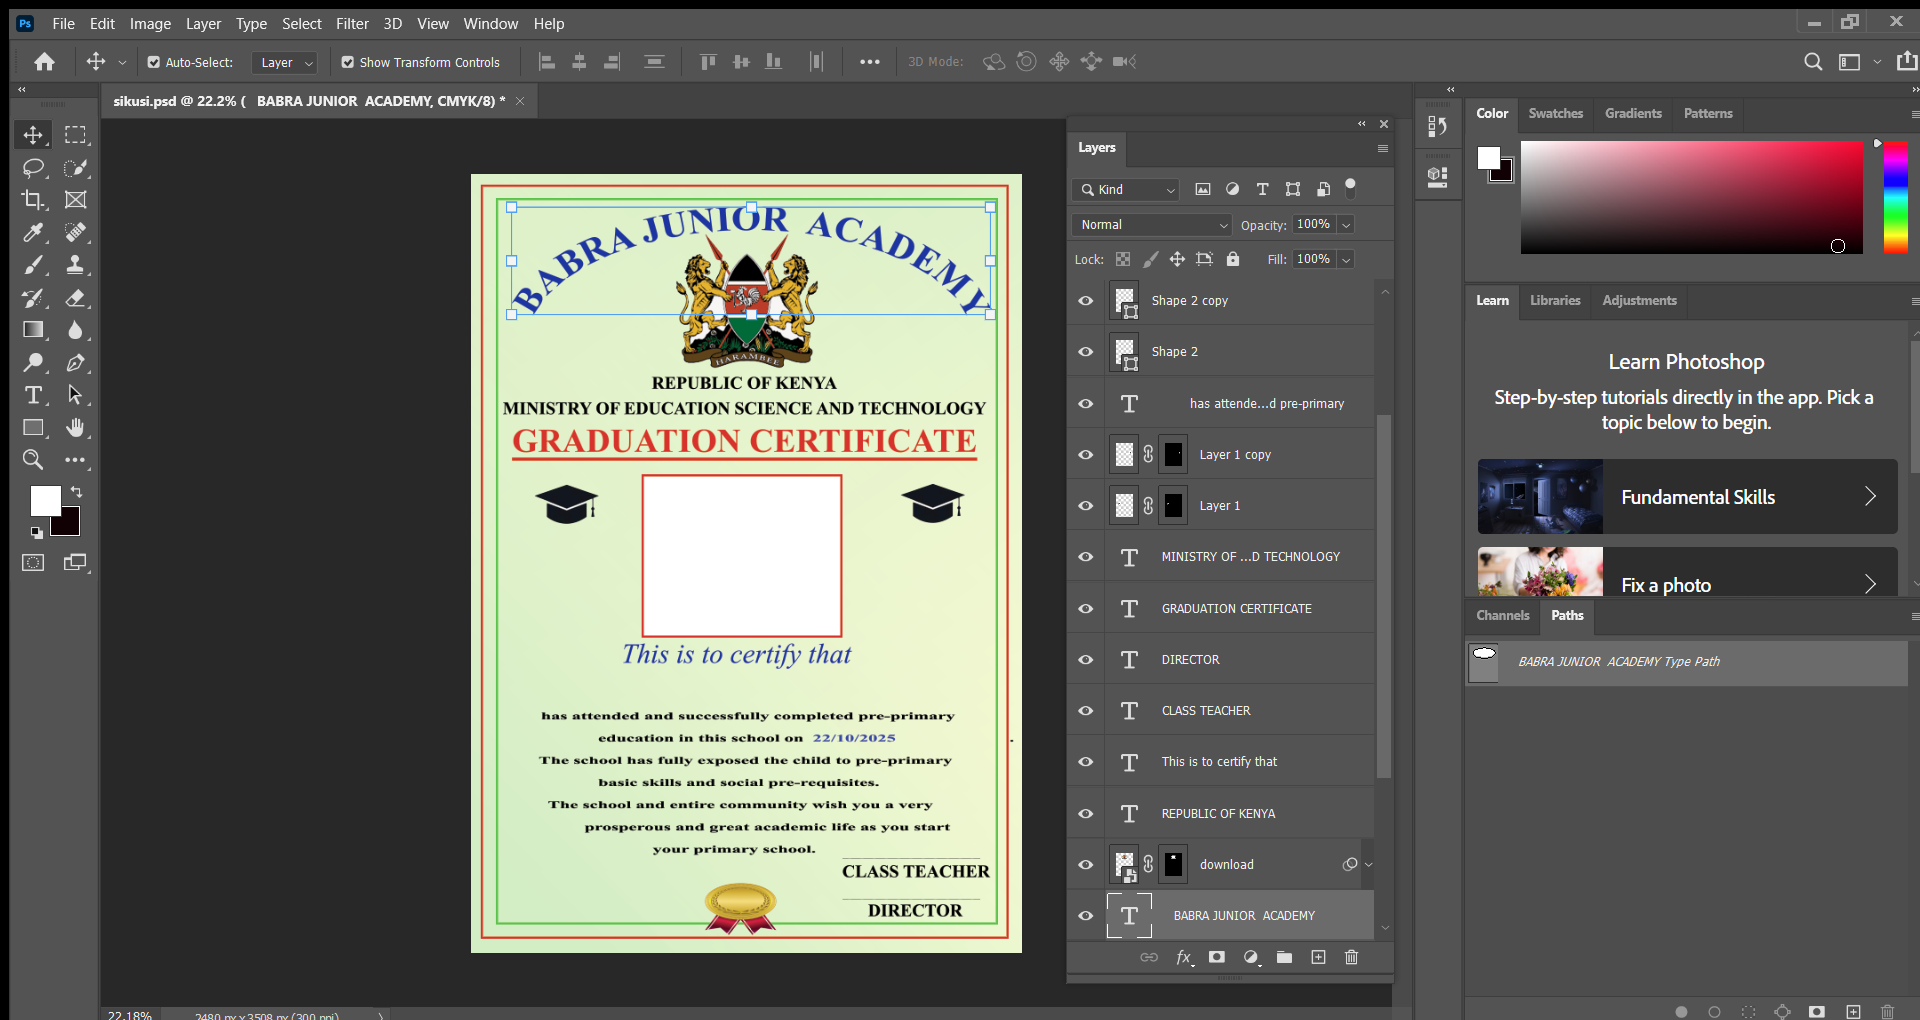
Task: Open the Opacity value dropdown arrow
Action: point(1346,225)
